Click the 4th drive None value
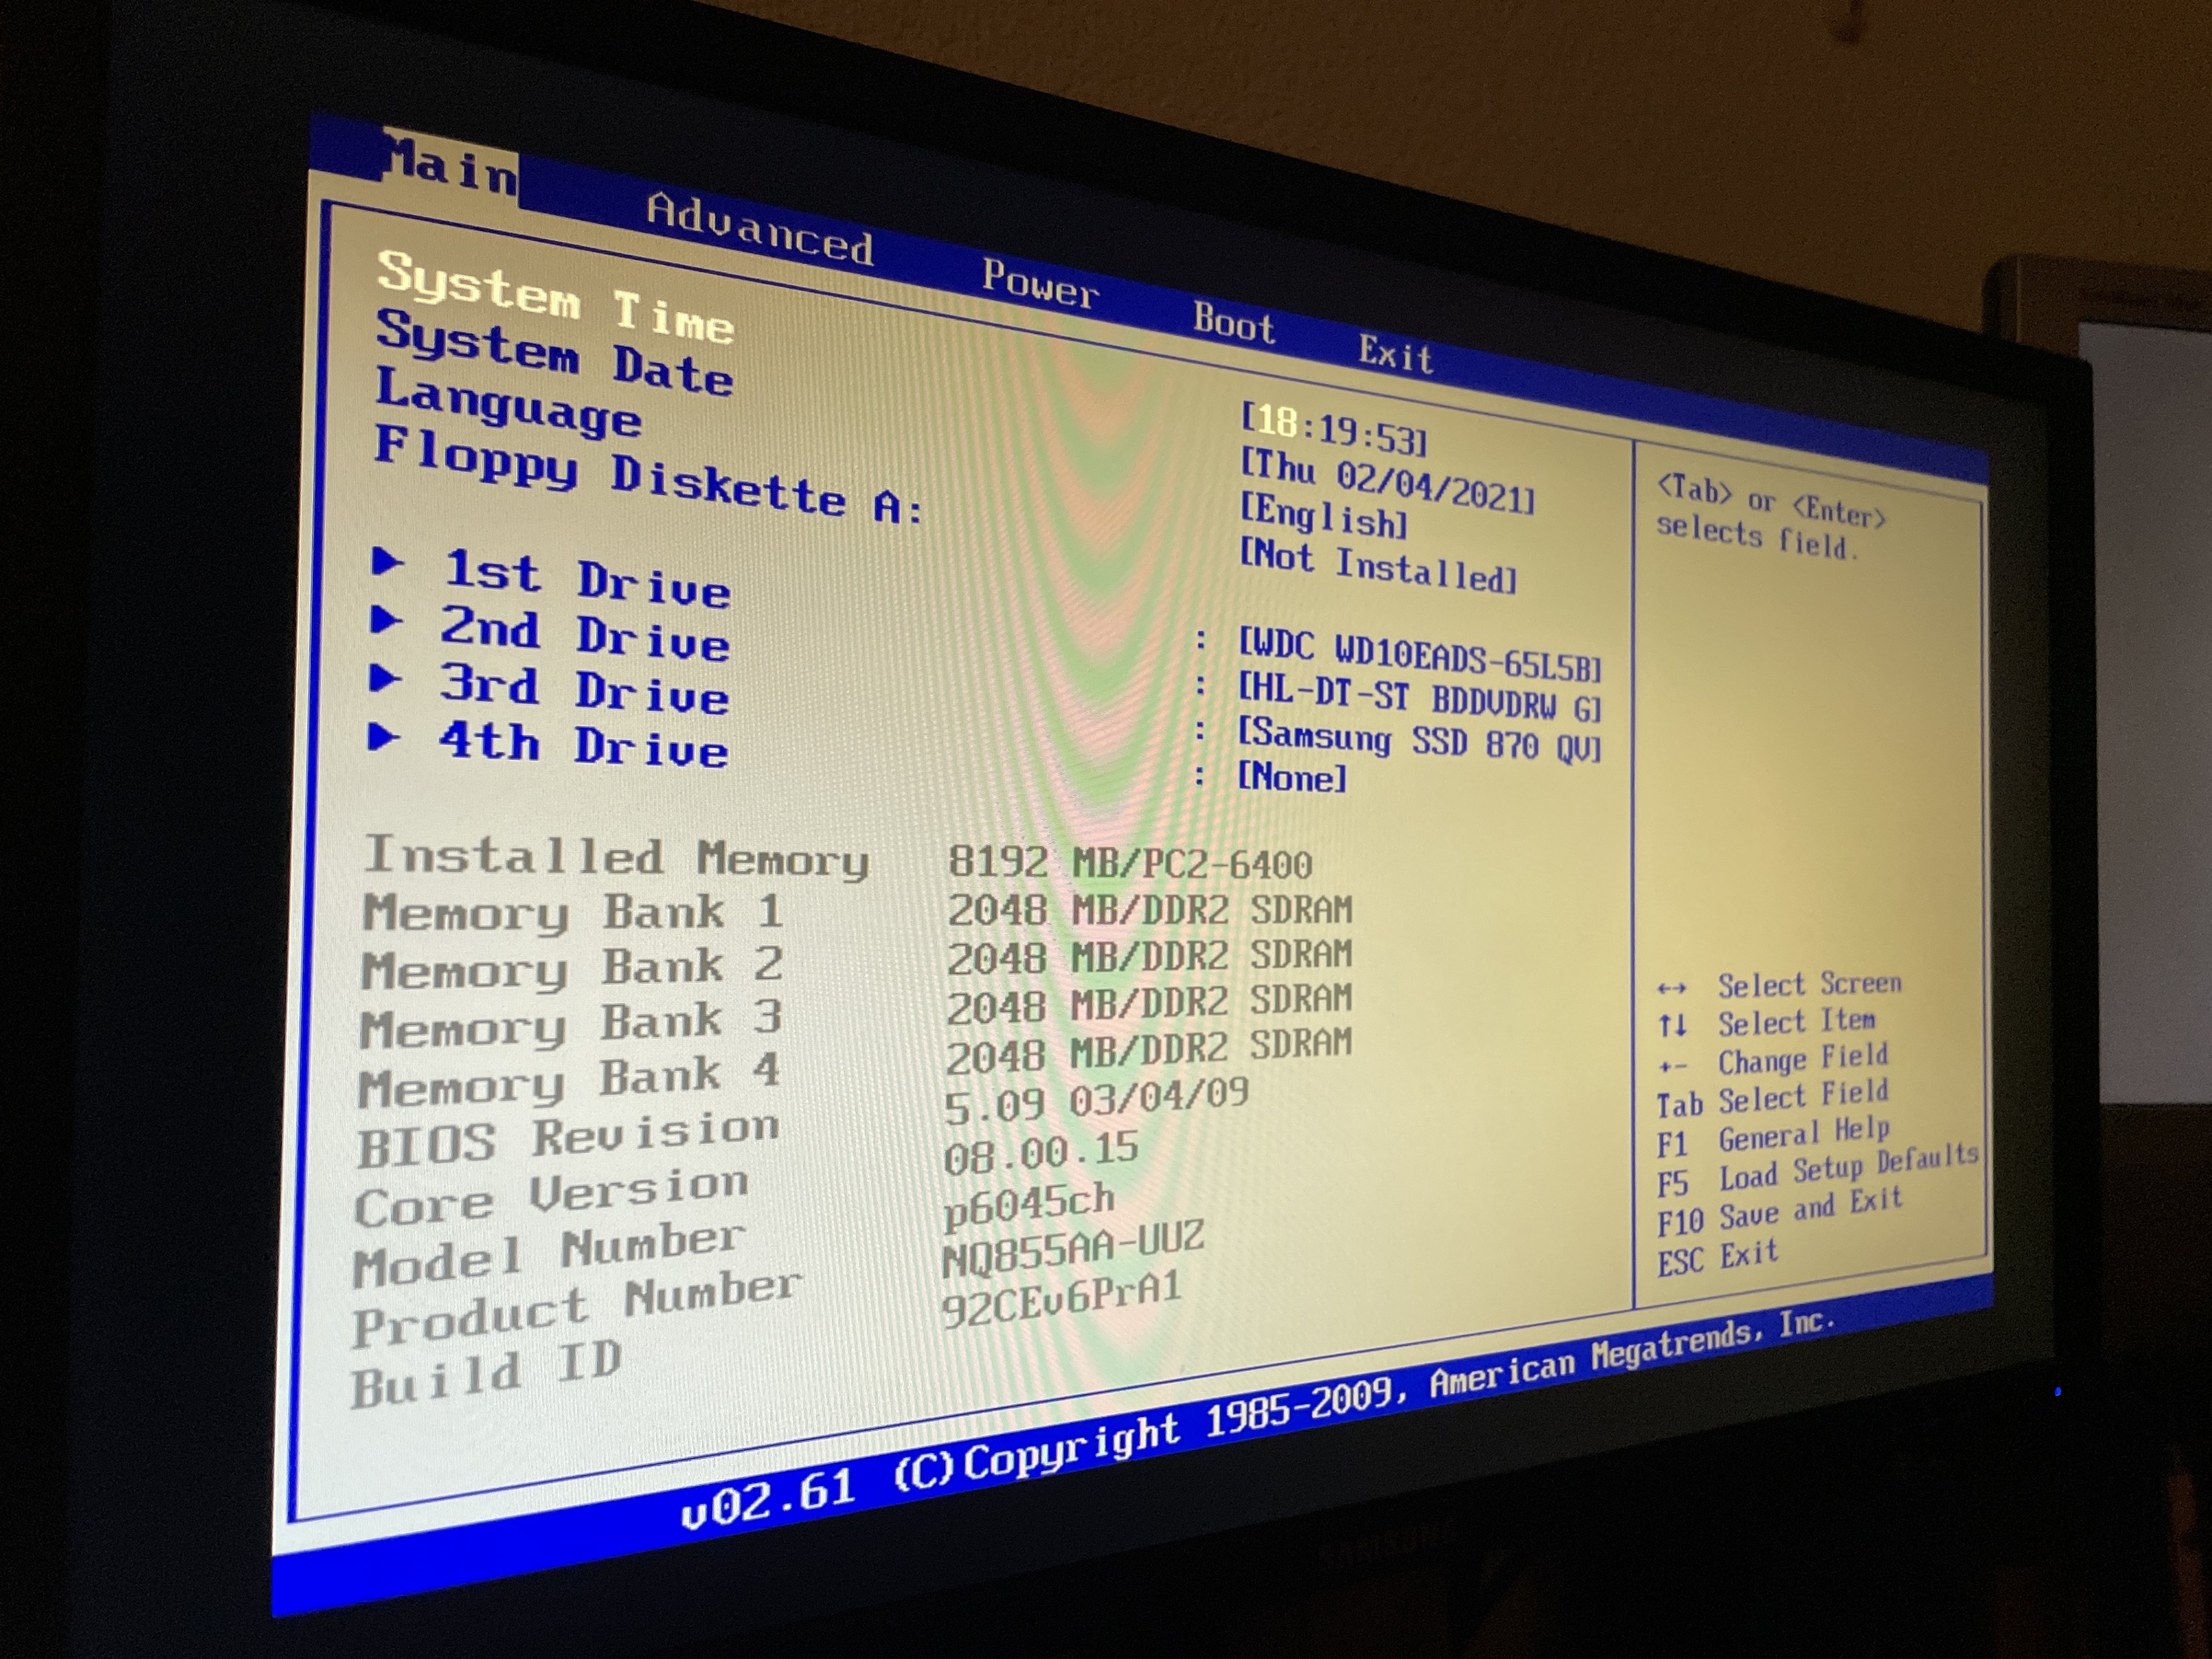 point(1292,777)
